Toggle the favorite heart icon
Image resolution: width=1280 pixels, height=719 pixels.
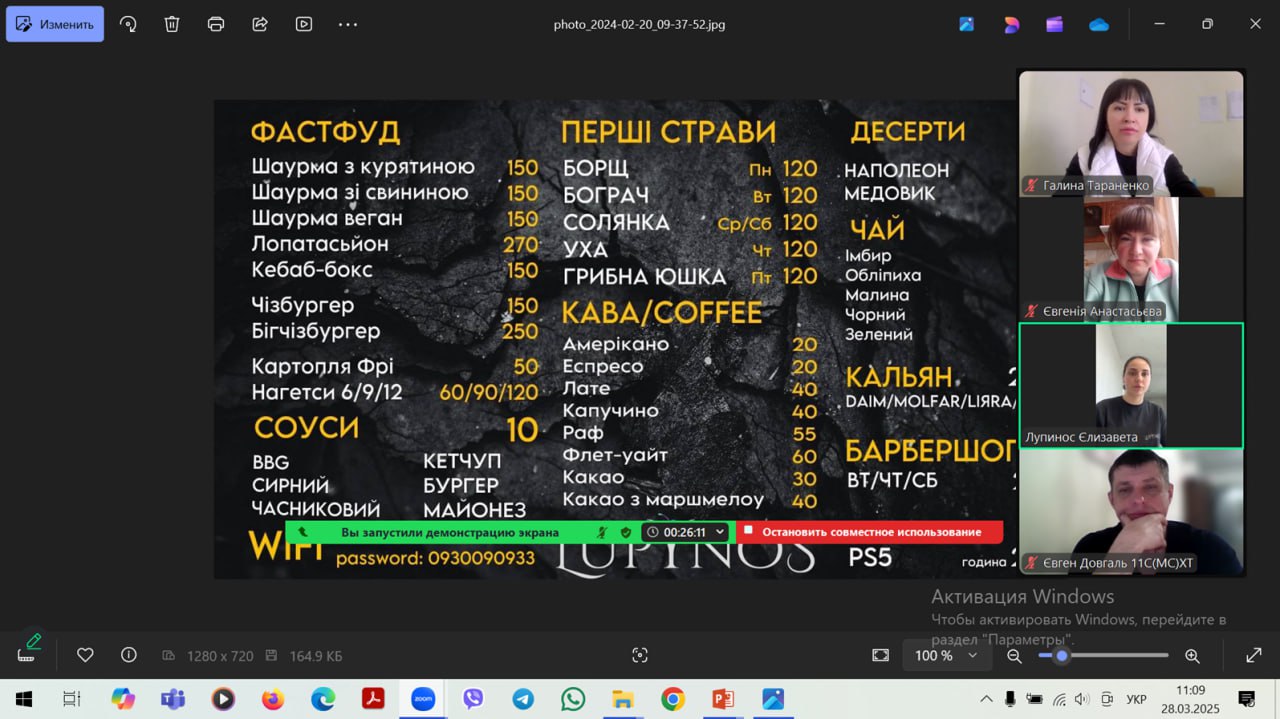coord(85,655)
